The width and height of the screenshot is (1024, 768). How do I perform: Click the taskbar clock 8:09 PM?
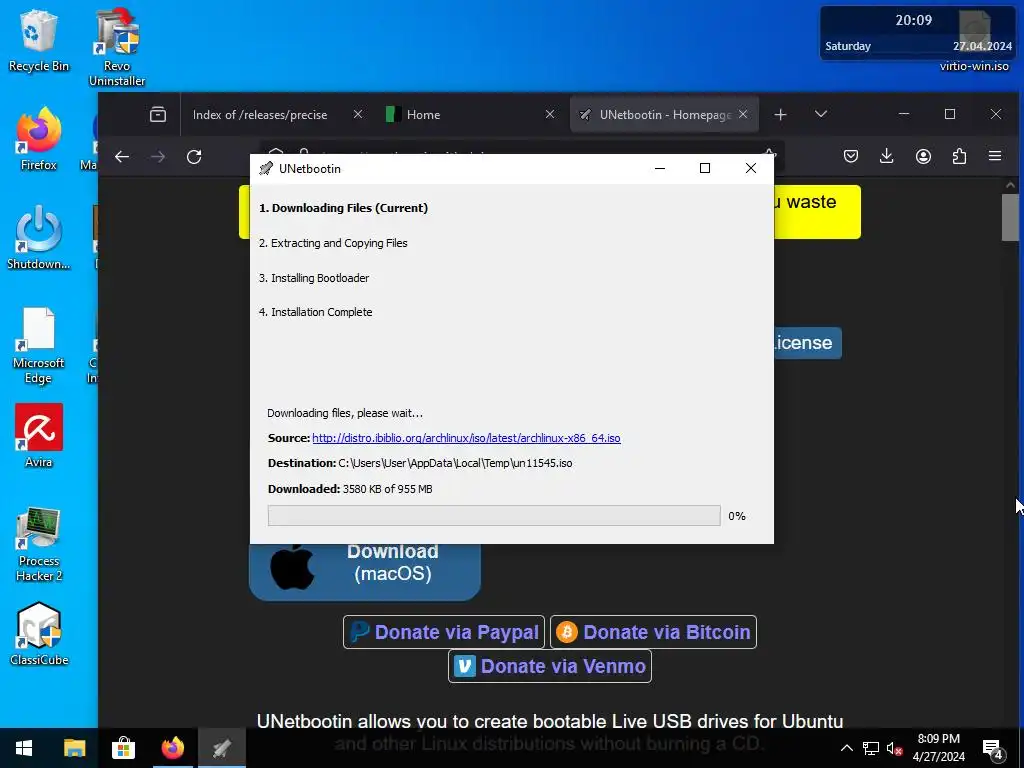click(938, 748)
